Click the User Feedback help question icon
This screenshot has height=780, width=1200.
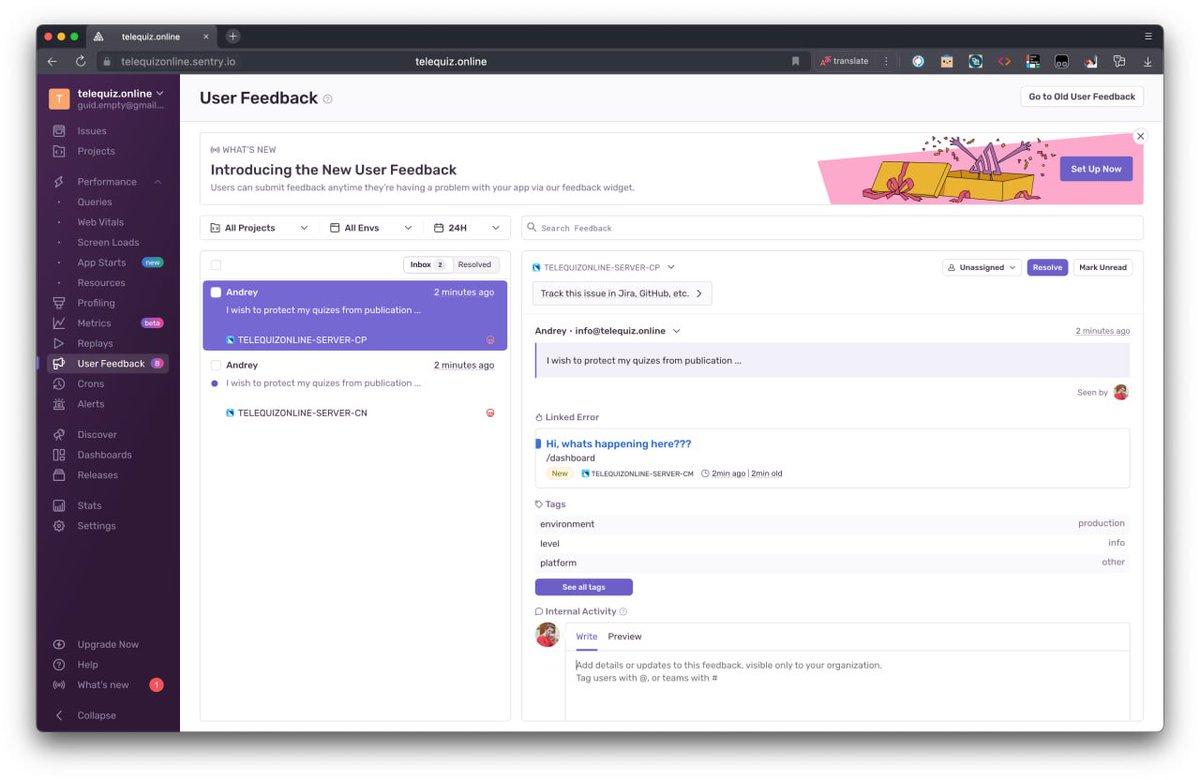tap(328, 99)
